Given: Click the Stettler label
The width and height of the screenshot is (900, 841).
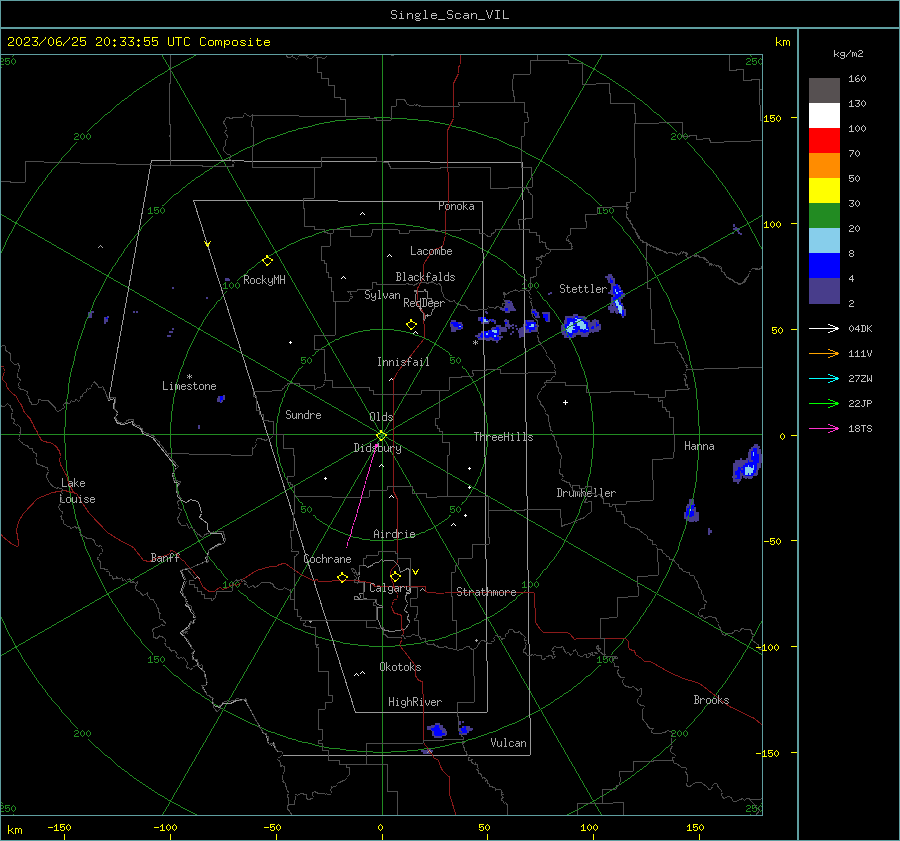Looking at the screenshot, I should [583, 289].
